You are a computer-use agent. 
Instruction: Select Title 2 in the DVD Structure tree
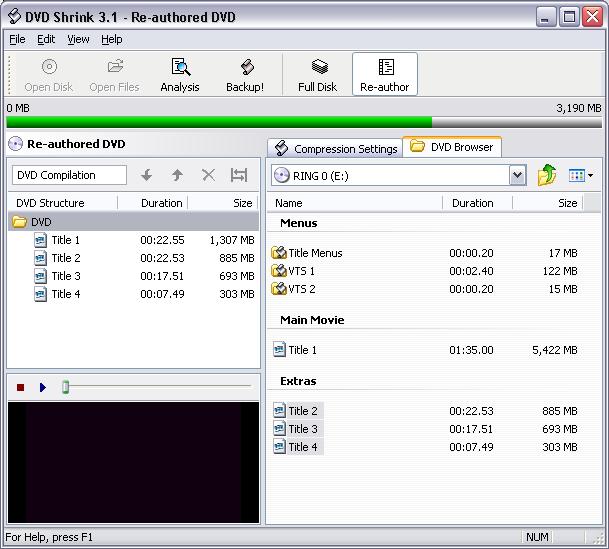coord(144,258)
